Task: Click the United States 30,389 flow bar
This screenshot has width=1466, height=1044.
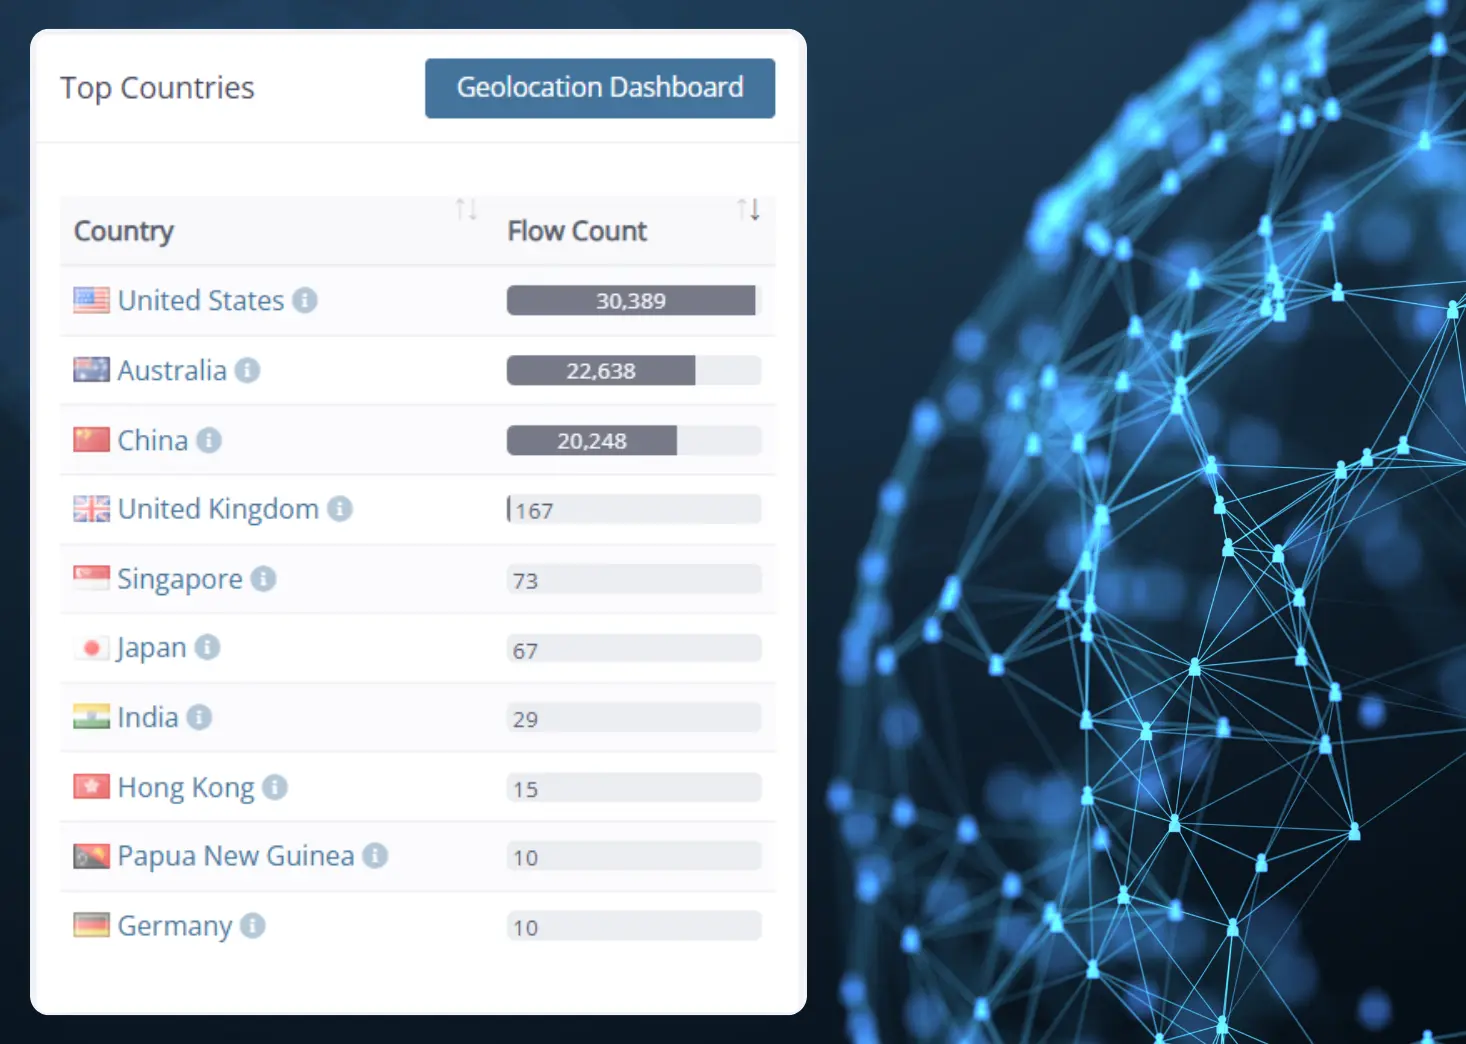Action: click(x=631, y=301)
